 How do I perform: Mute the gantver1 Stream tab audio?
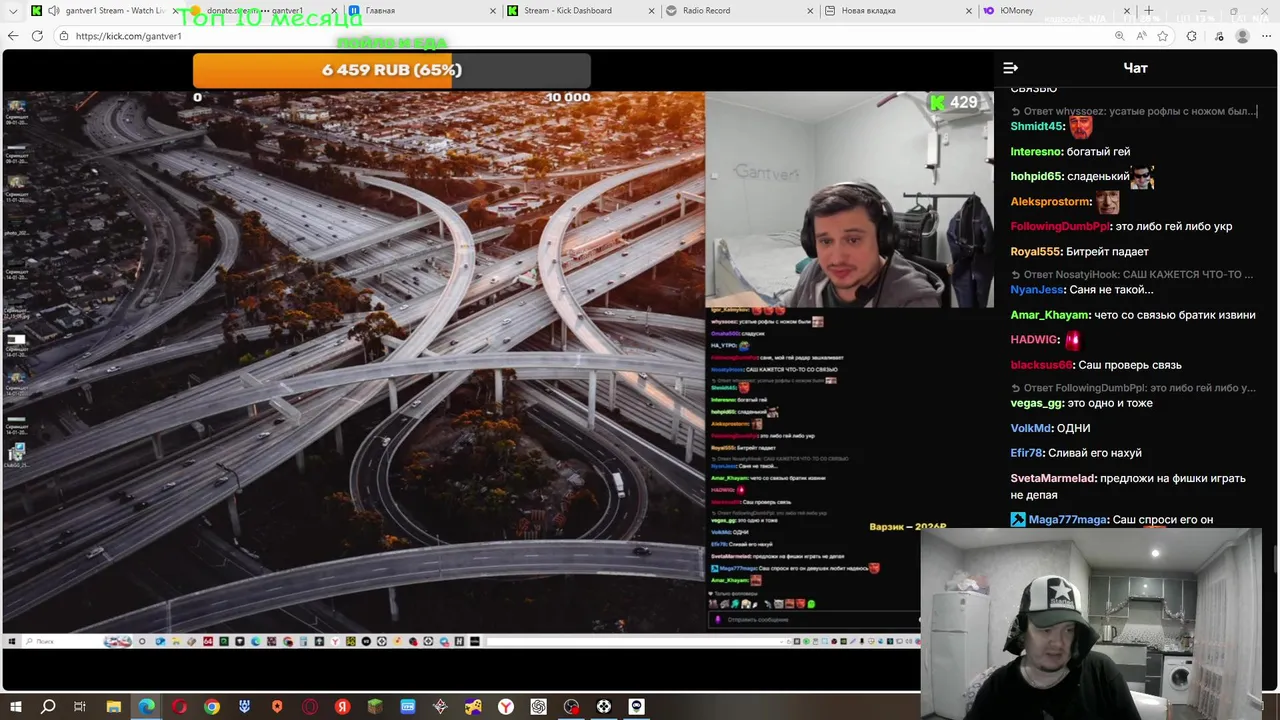click(53, 11)
